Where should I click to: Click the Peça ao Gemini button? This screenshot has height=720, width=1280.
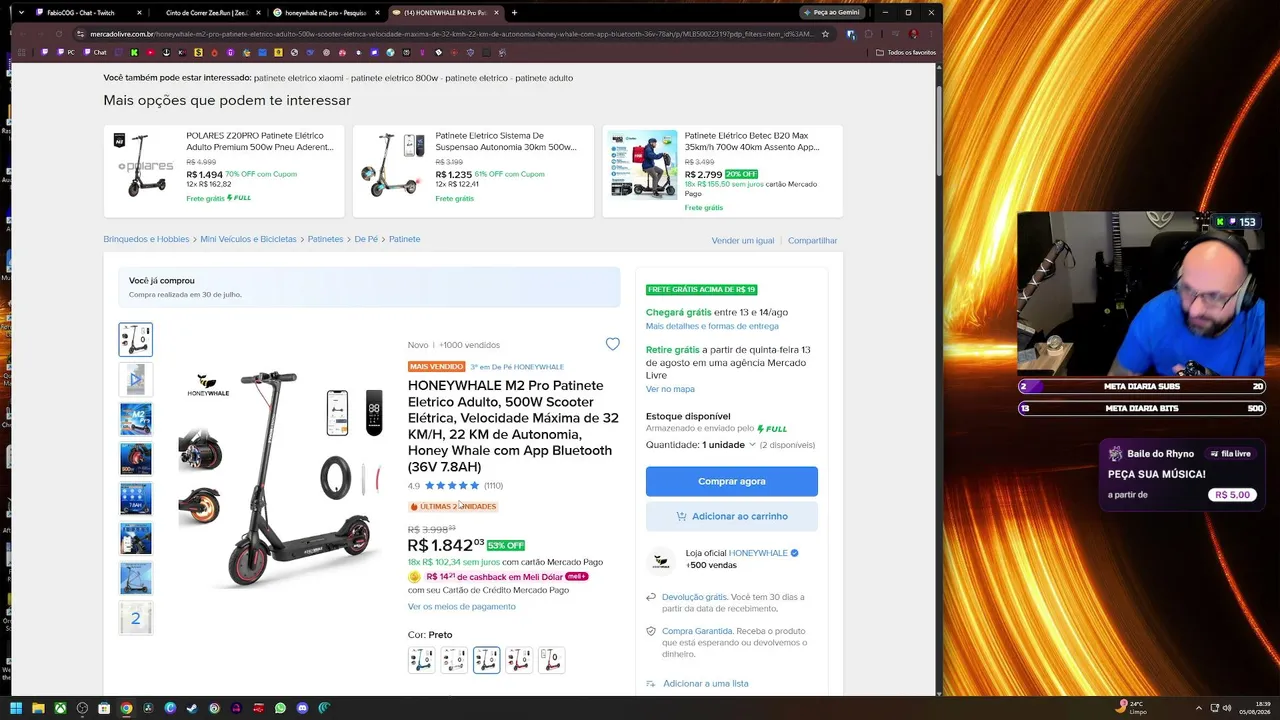click(832, 13)
